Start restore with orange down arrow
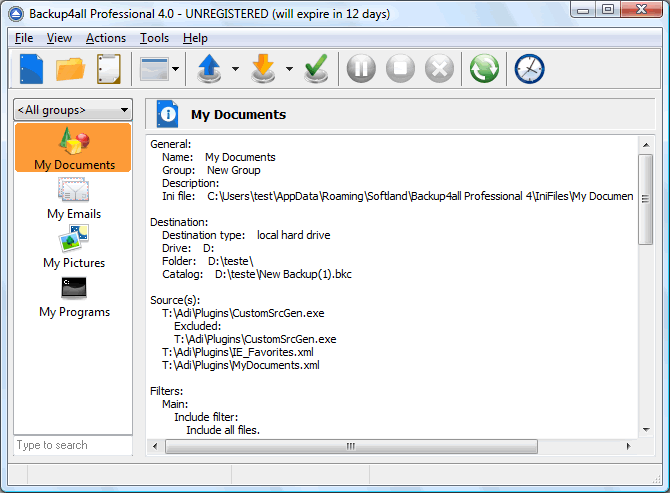The width and height of the screenshot is (670, 493). [x=263, y=69]
